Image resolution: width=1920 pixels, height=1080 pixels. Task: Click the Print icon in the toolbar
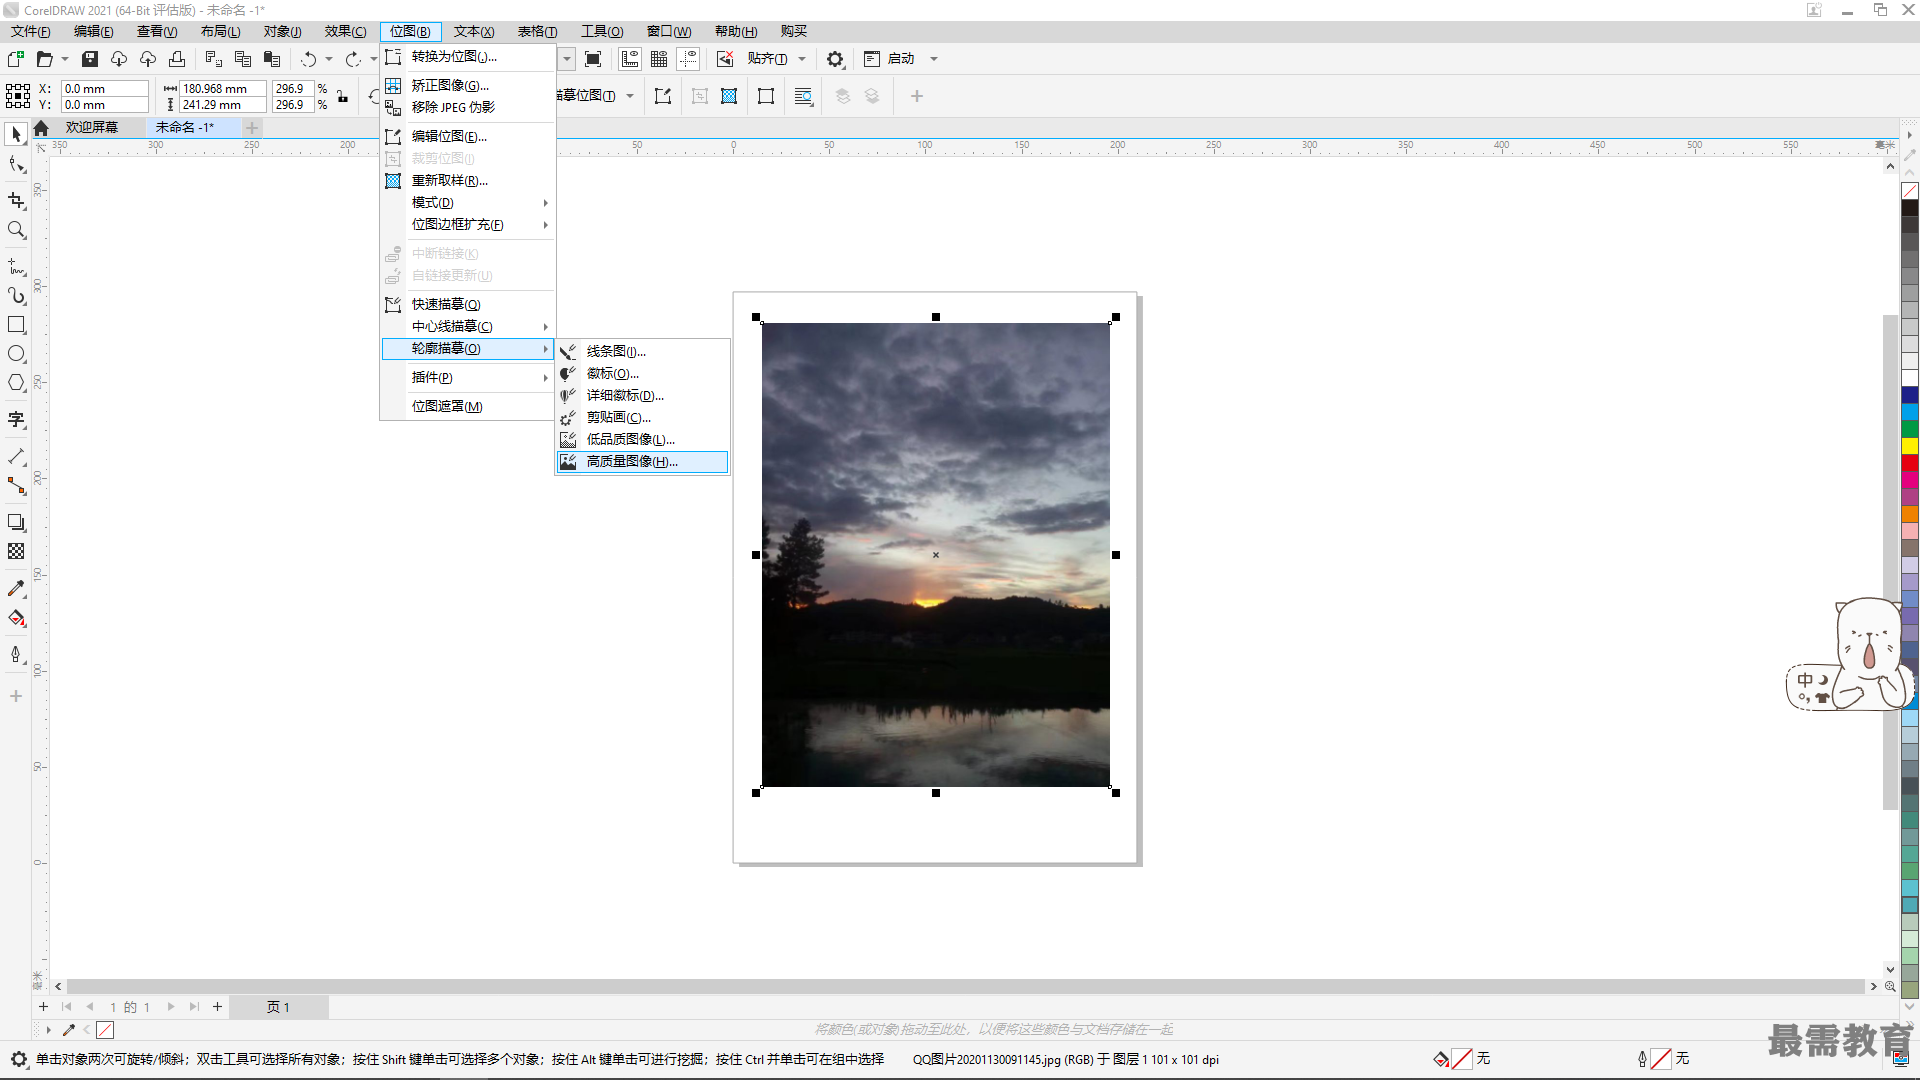177,59
